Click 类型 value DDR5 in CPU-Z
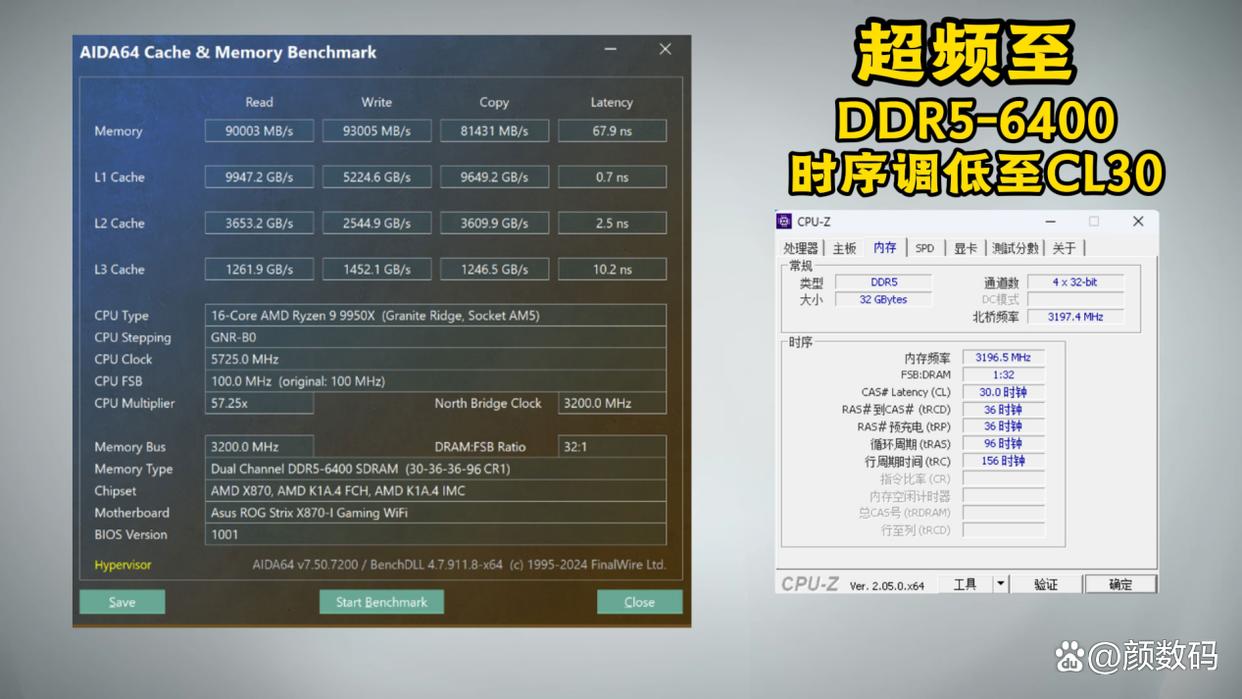 (x=883, y=283)
